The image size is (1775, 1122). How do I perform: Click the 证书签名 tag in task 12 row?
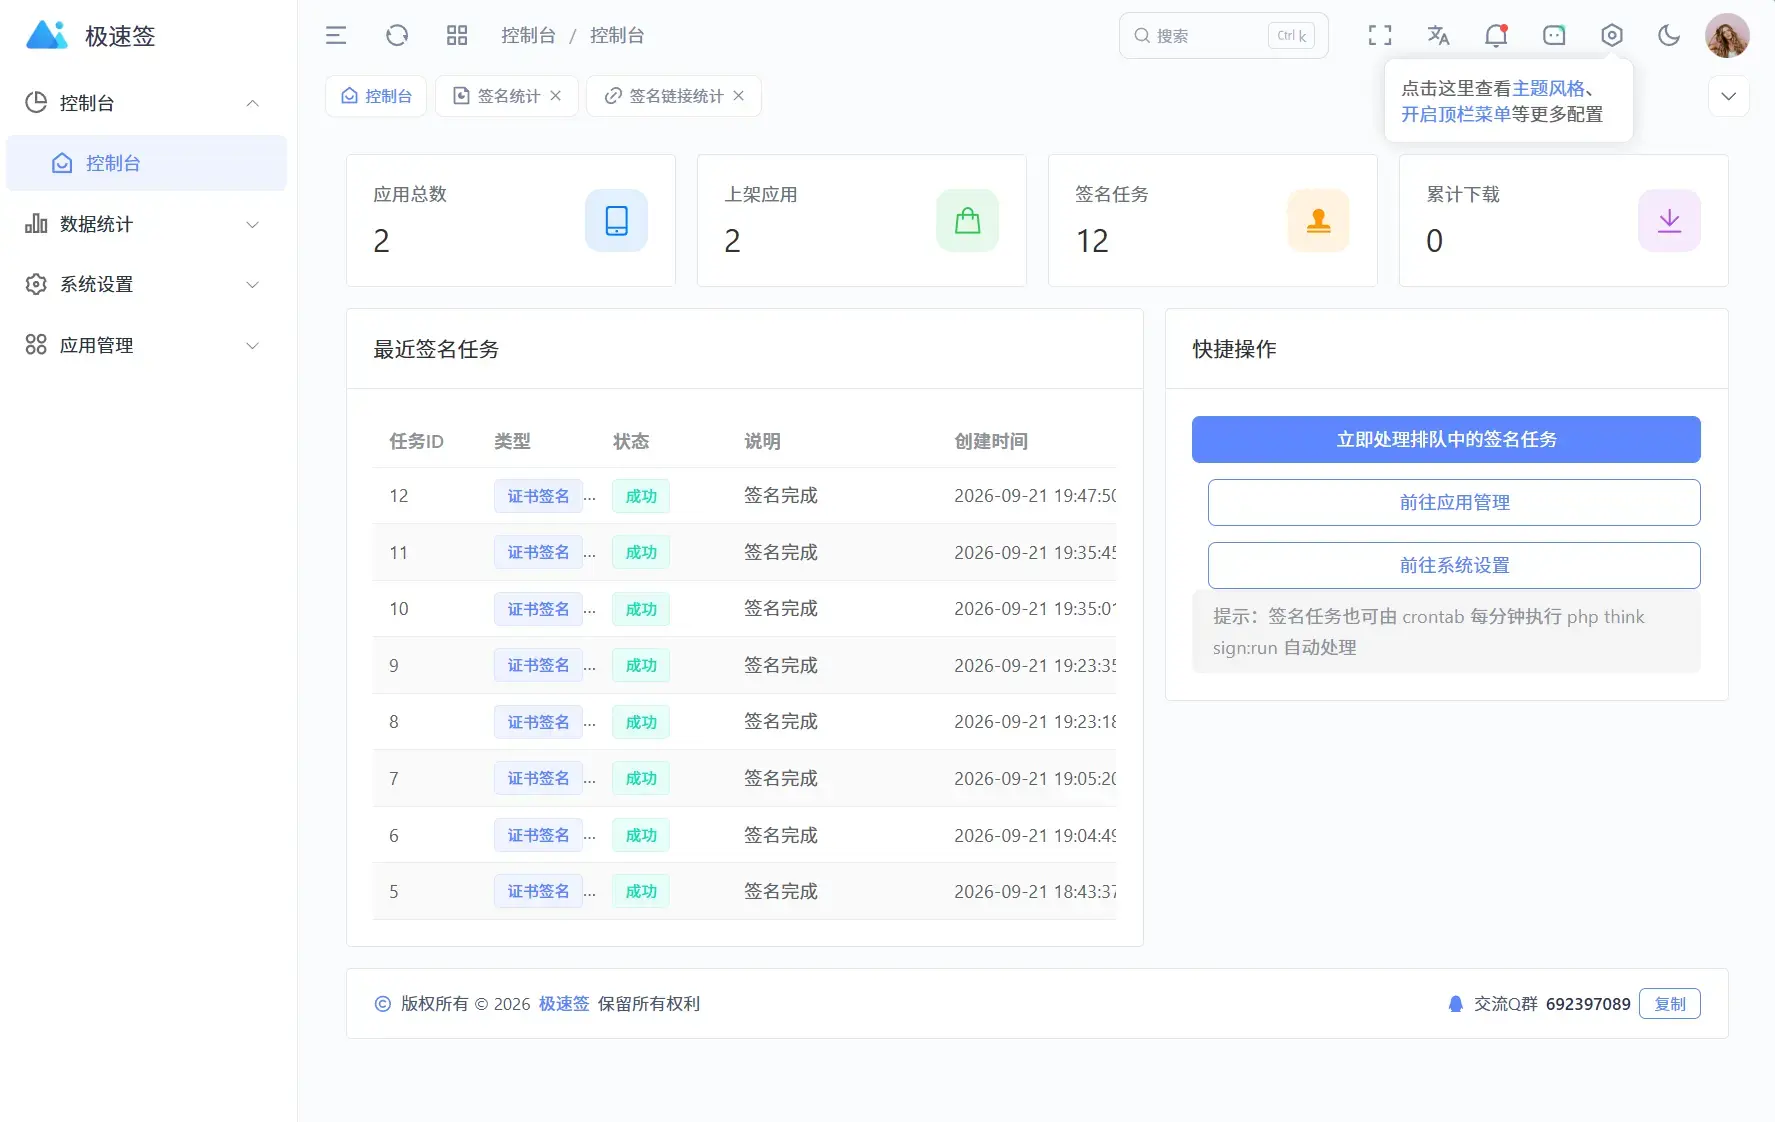click(x=538, y=496)
